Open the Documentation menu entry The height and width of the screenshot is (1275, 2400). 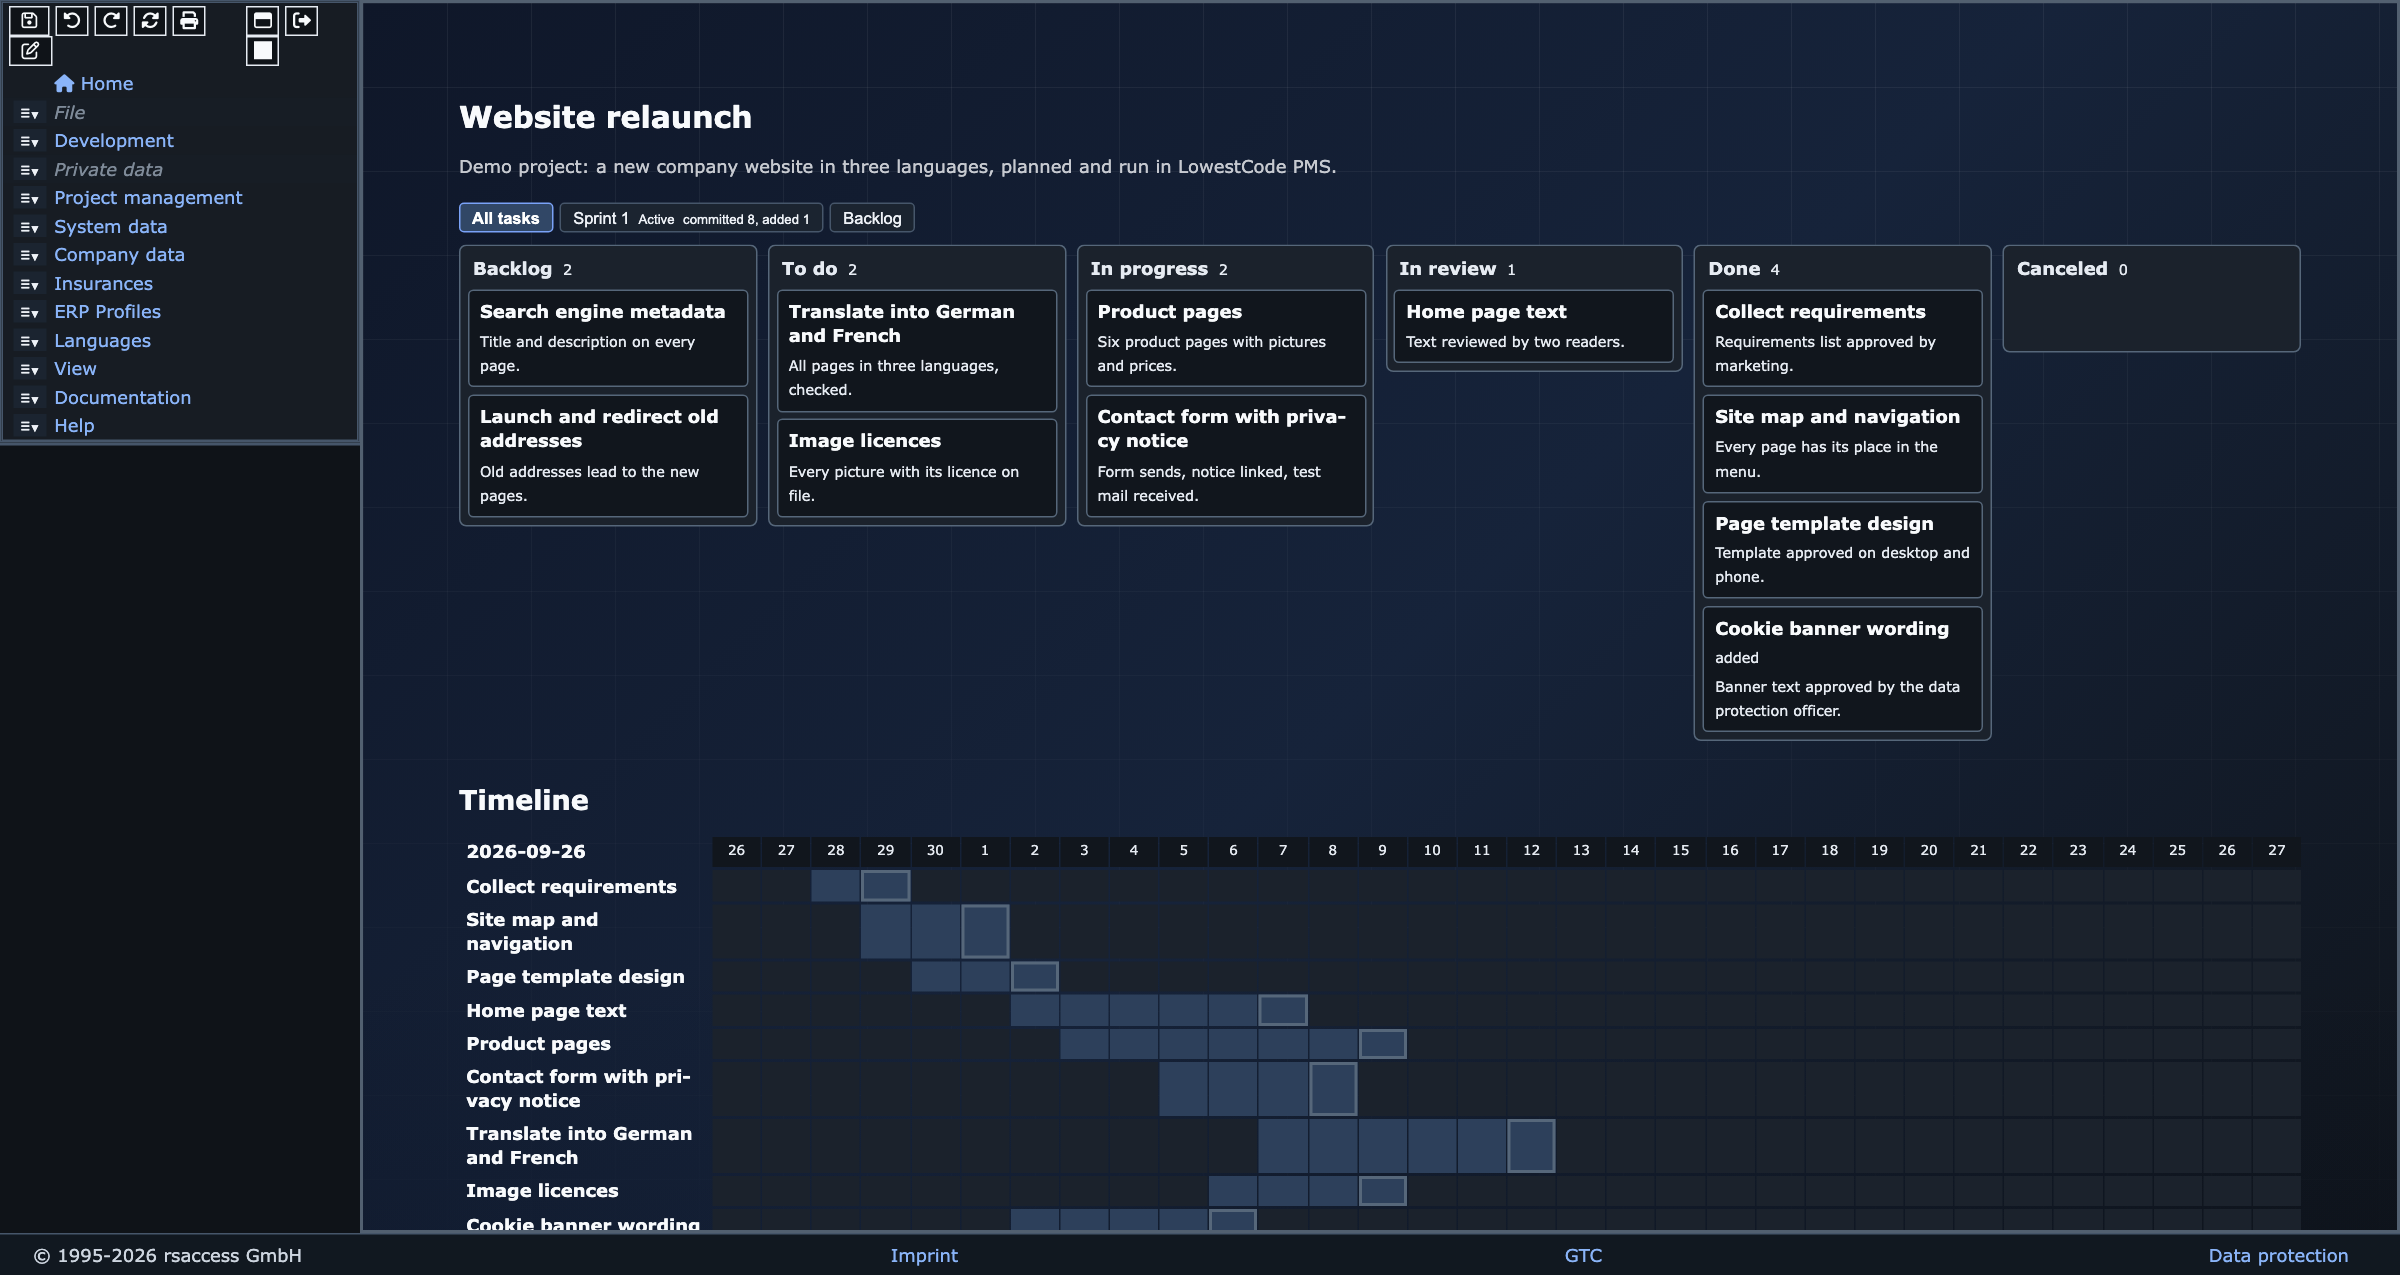tap(122, 398)
